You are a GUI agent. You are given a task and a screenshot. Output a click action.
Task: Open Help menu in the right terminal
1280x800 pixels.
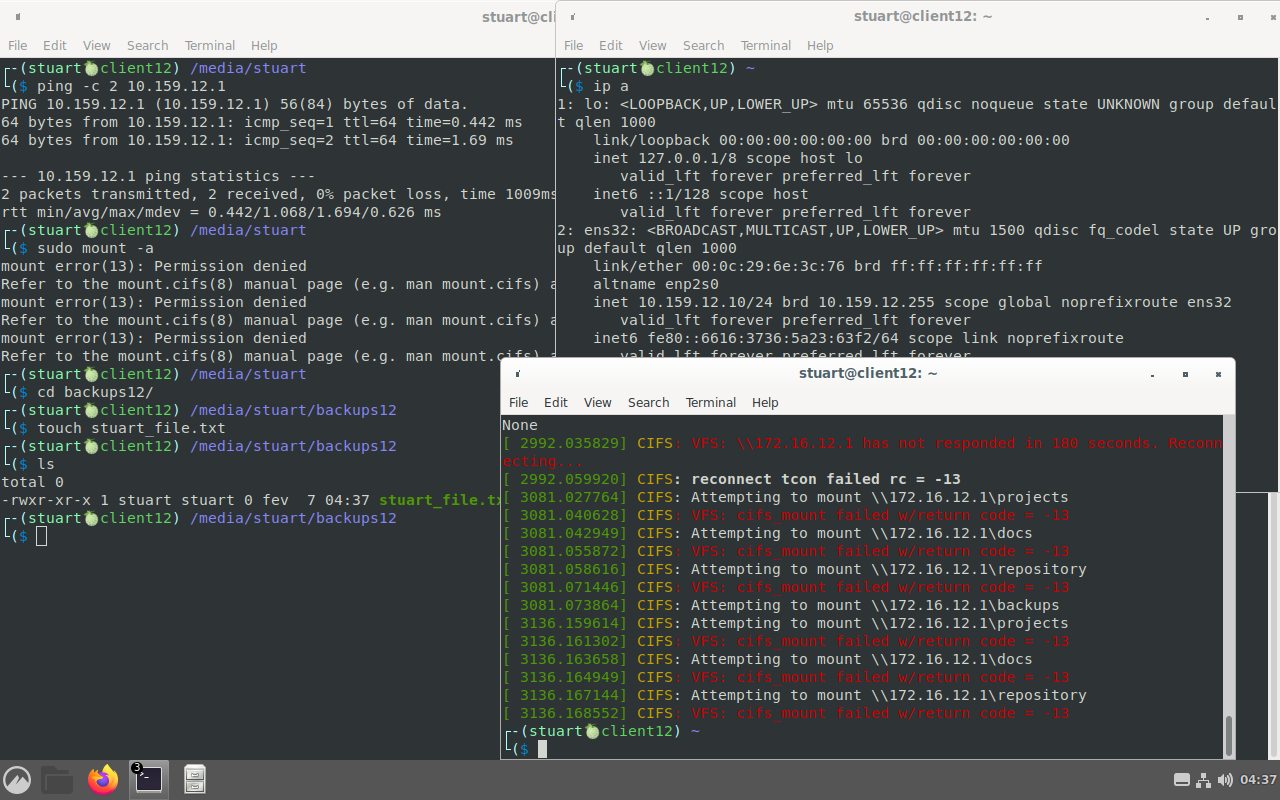[819, 45]
